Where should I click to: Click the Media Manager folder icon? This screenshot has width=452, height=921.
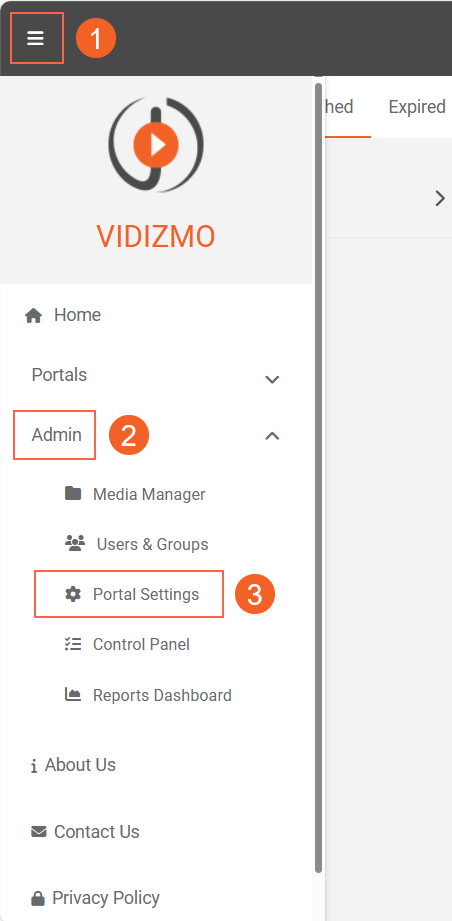73,493
